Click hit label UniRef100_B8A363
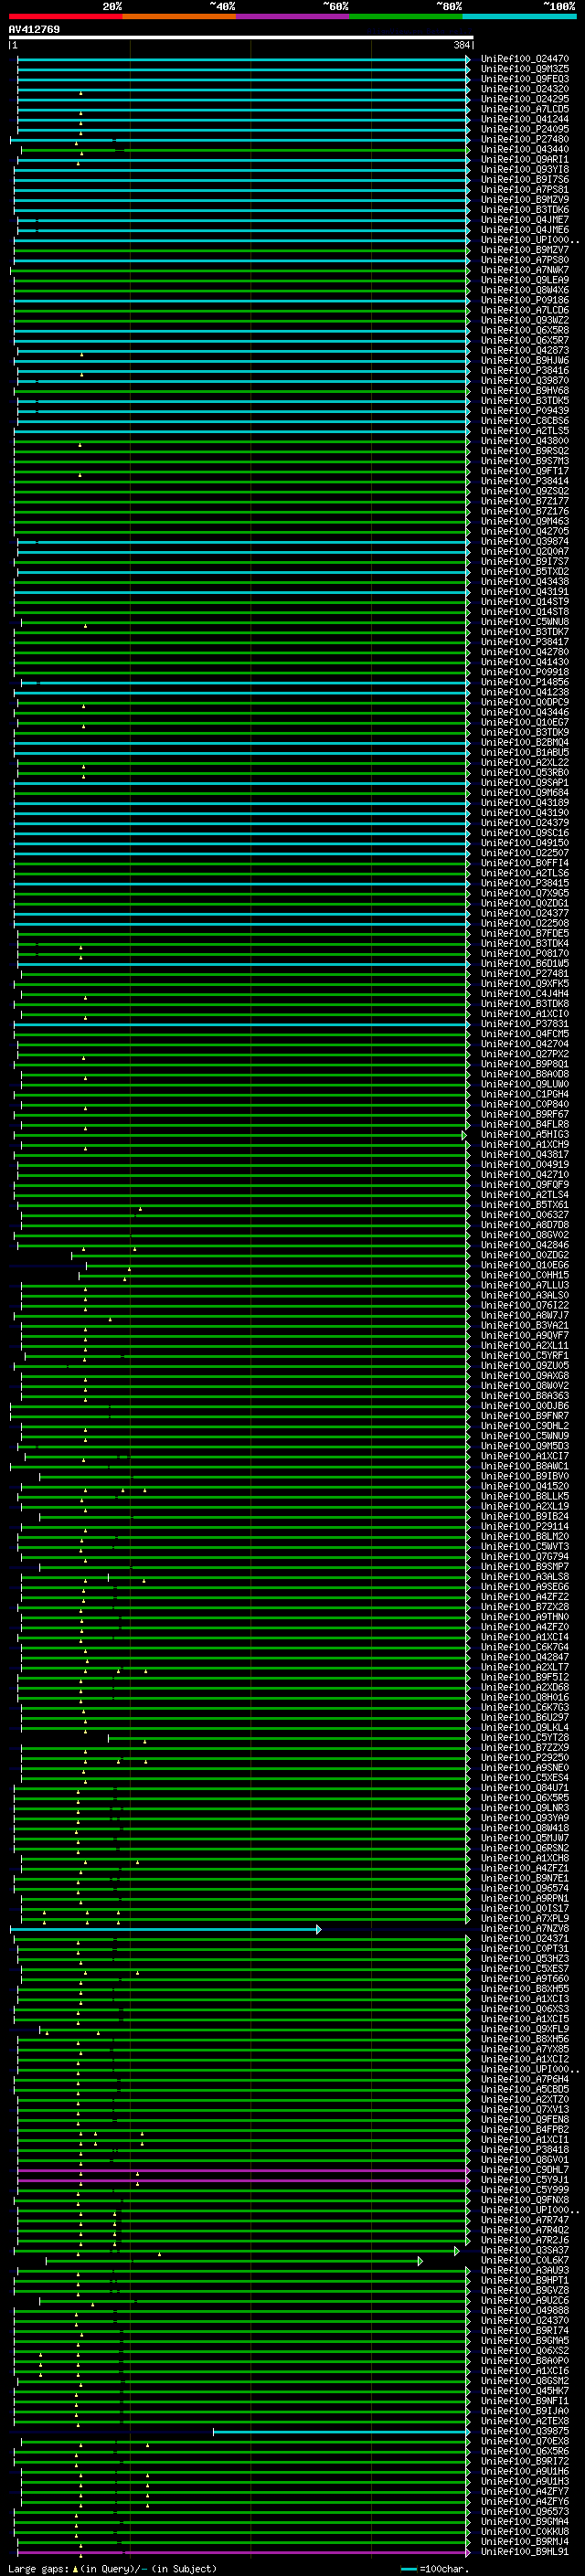Image resolution: width=585 pixels, height=2576 pixels. click(x=525, y=1396)
